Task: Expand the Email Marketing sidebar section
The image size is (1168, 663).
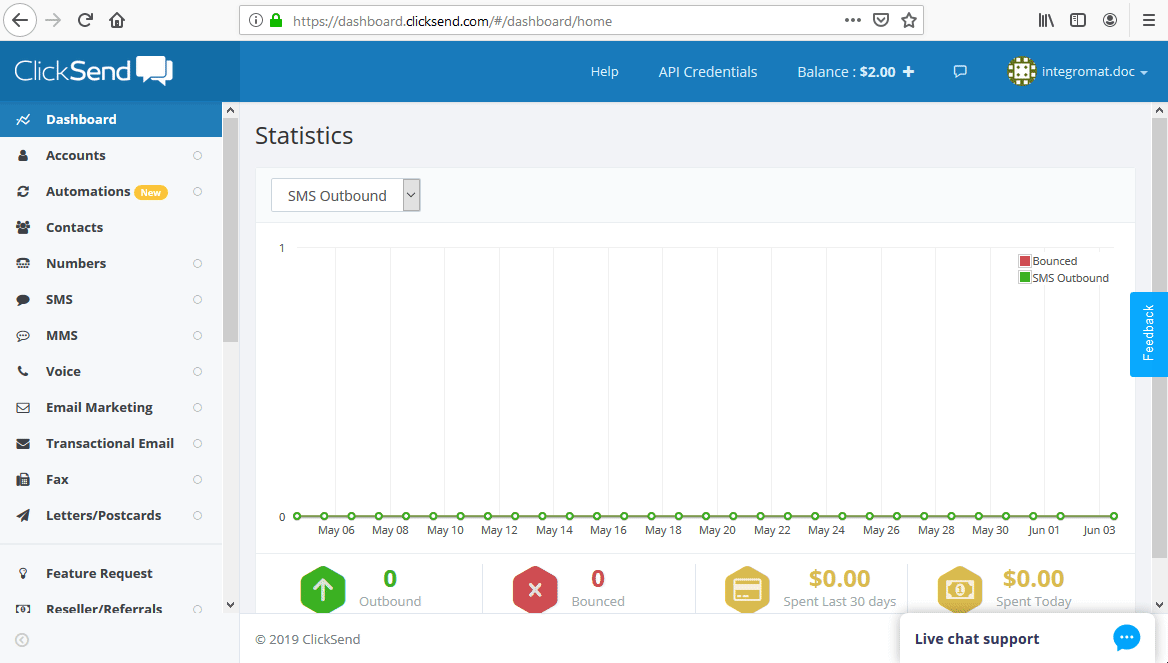Action: (197, 407)
